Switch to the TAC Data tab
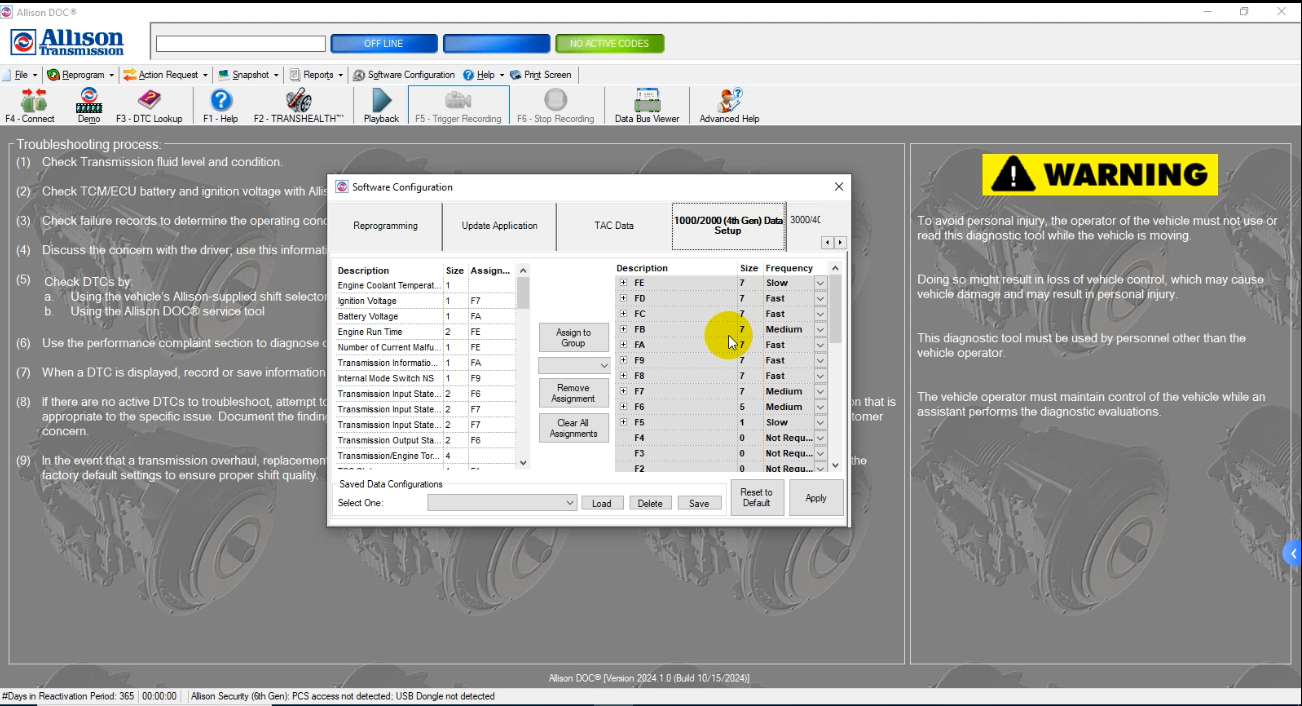 pos(614,226)
